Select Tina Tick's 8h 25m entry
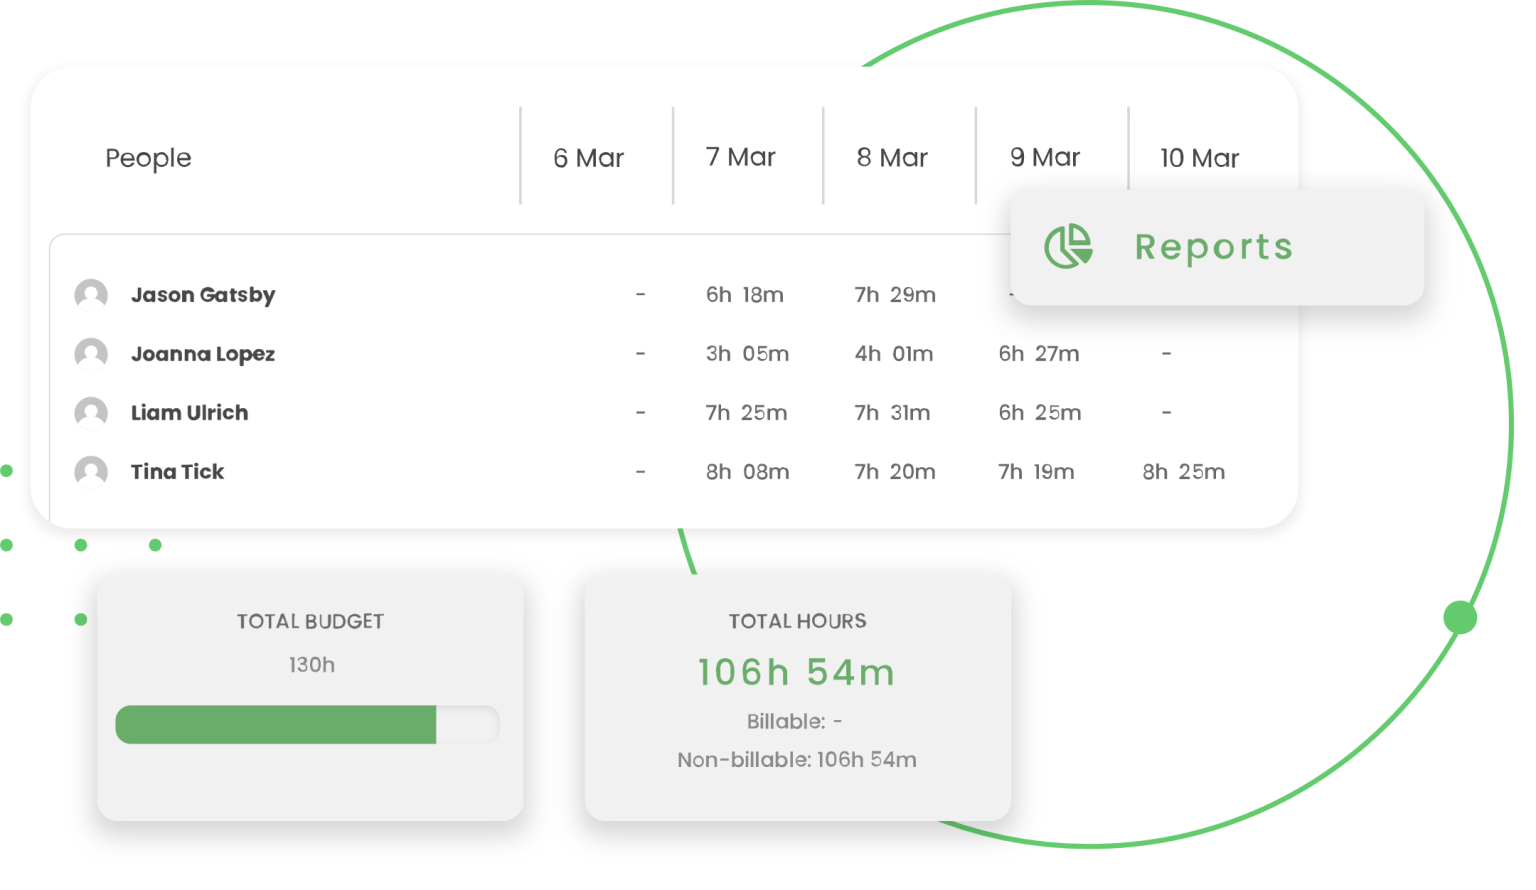This screenshot has height=890, width=1536. tap(1183, 471)
